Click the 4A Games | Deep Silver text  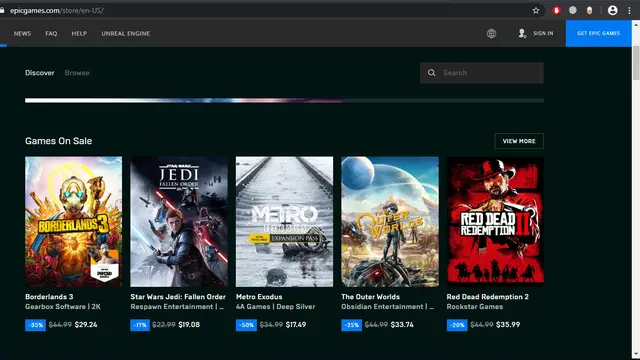click(276, 307)
